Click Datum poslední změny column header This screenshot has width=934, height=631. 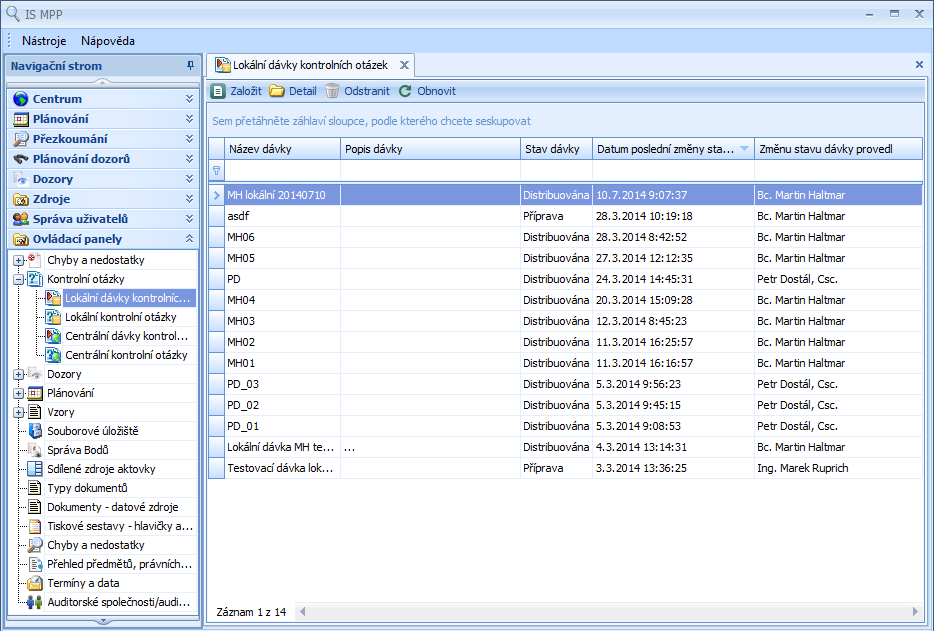[673, 149]
